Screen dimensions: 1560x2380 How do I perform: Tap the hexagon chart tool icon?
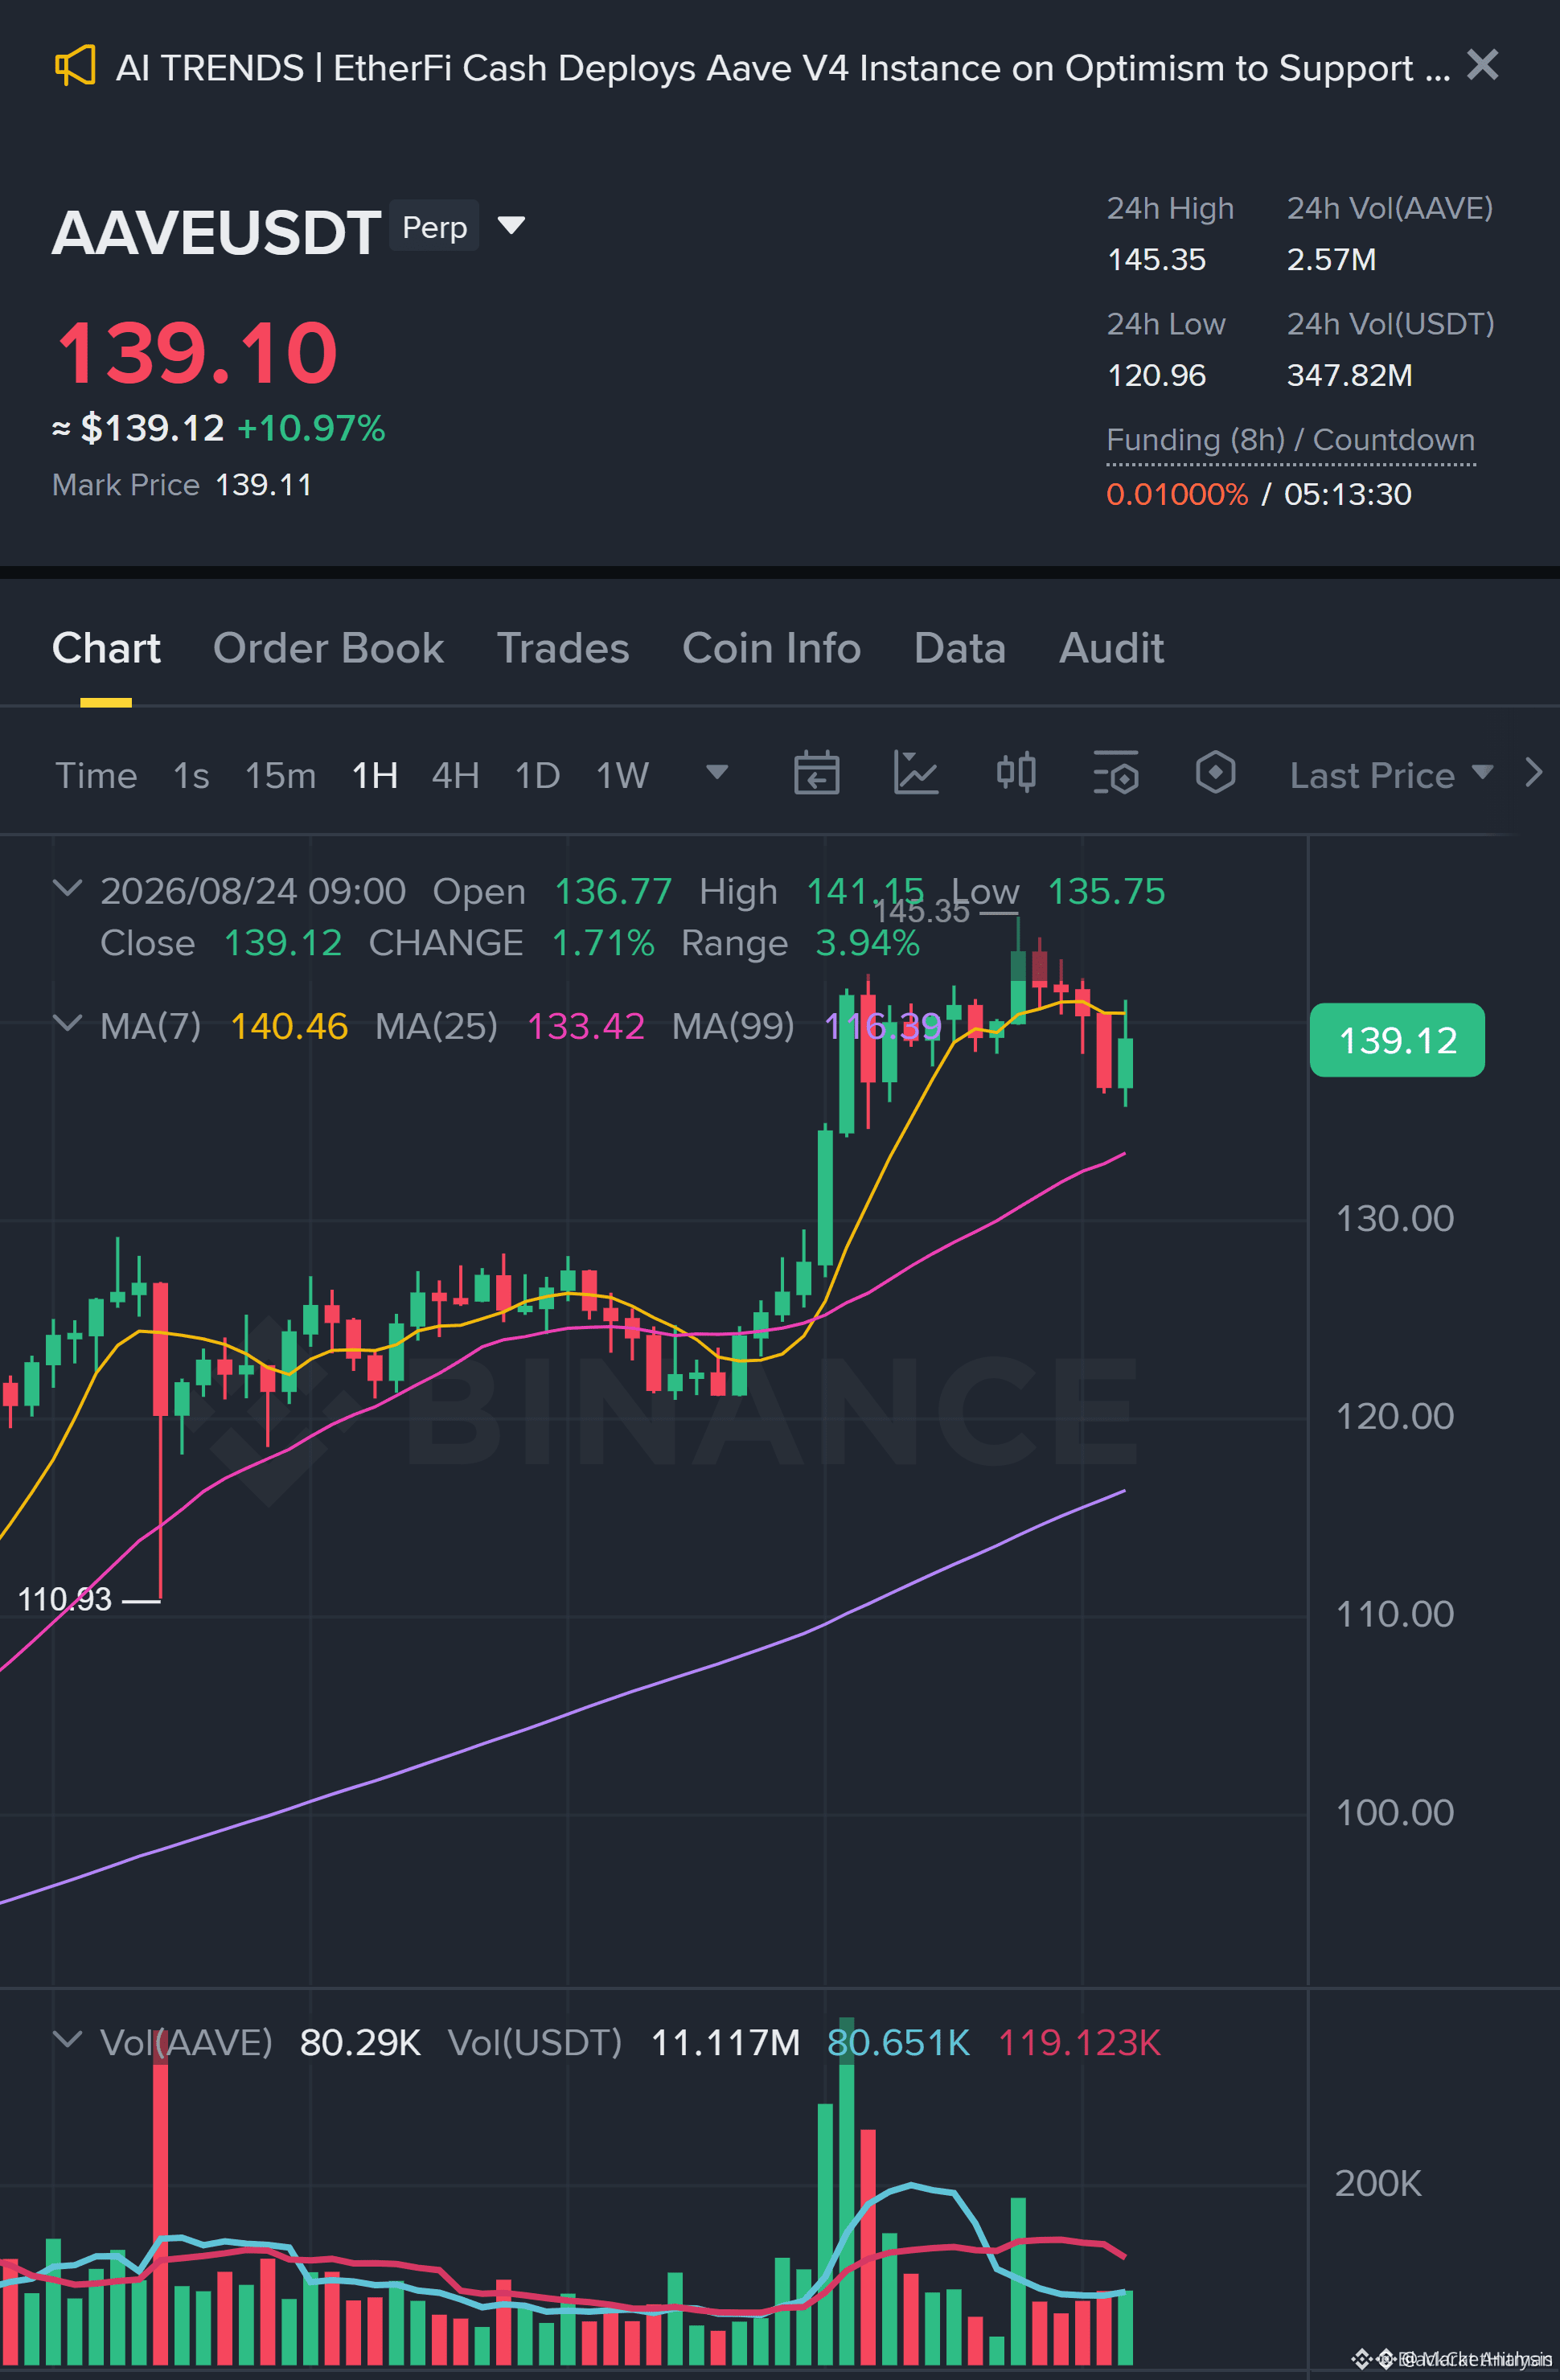click(x=1215, y=773)
